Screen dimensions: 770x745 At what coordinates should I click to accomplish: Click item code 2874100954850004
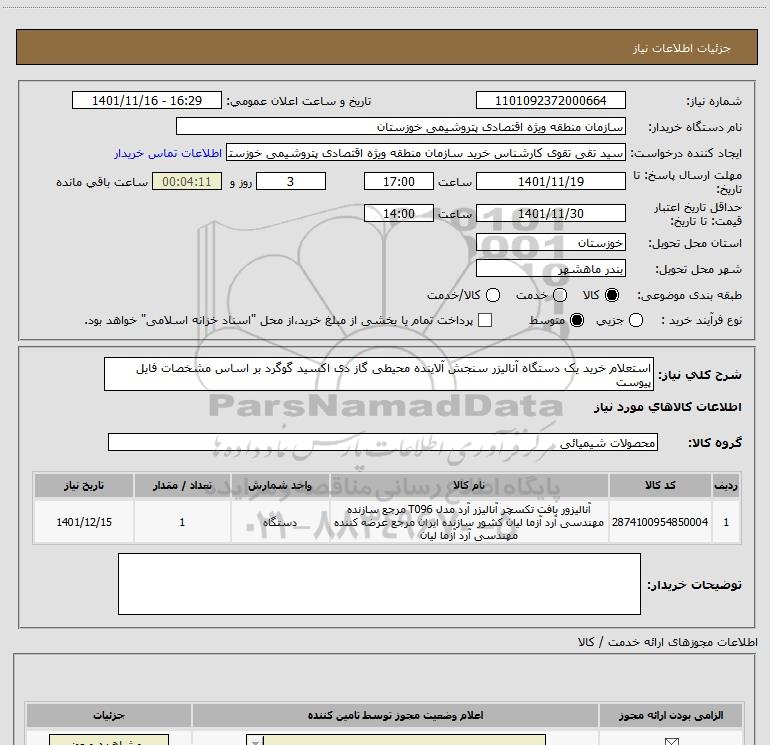[x=660, y=522]
